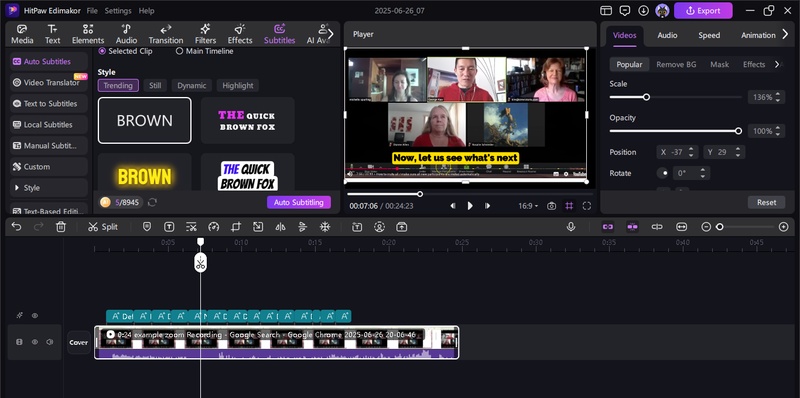Show more top toolbar categories with arrow
This screenshot has width=800, height=398.
click(x=330, y=34)
